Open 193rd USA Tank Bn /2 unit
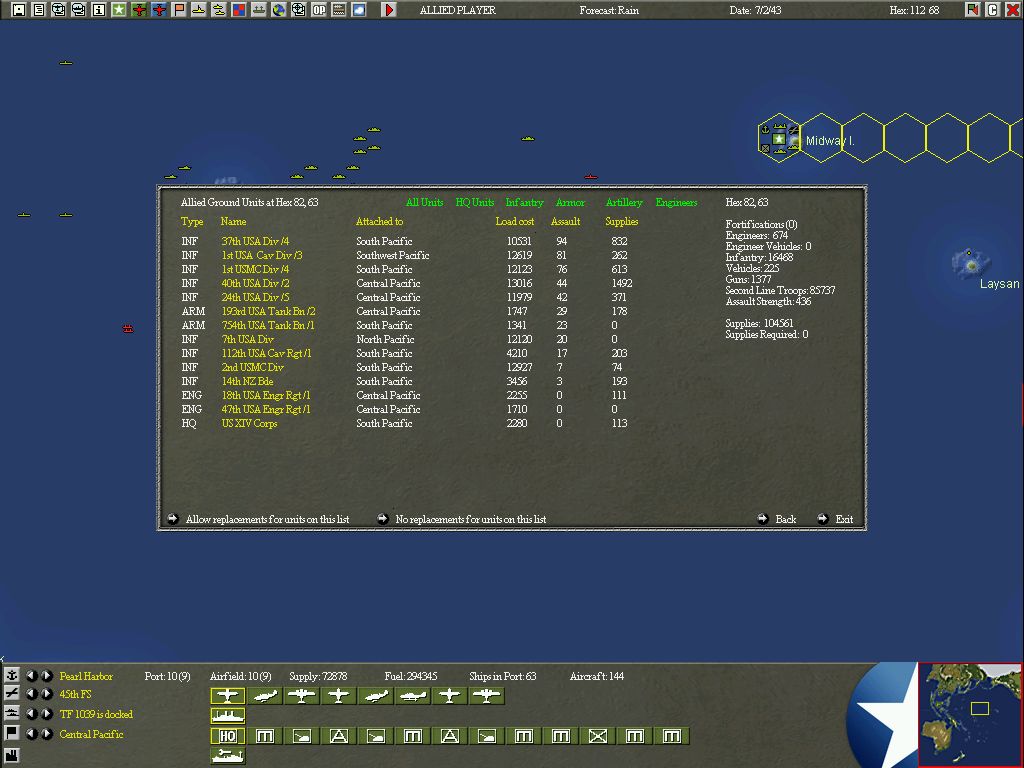 point(268,312)
